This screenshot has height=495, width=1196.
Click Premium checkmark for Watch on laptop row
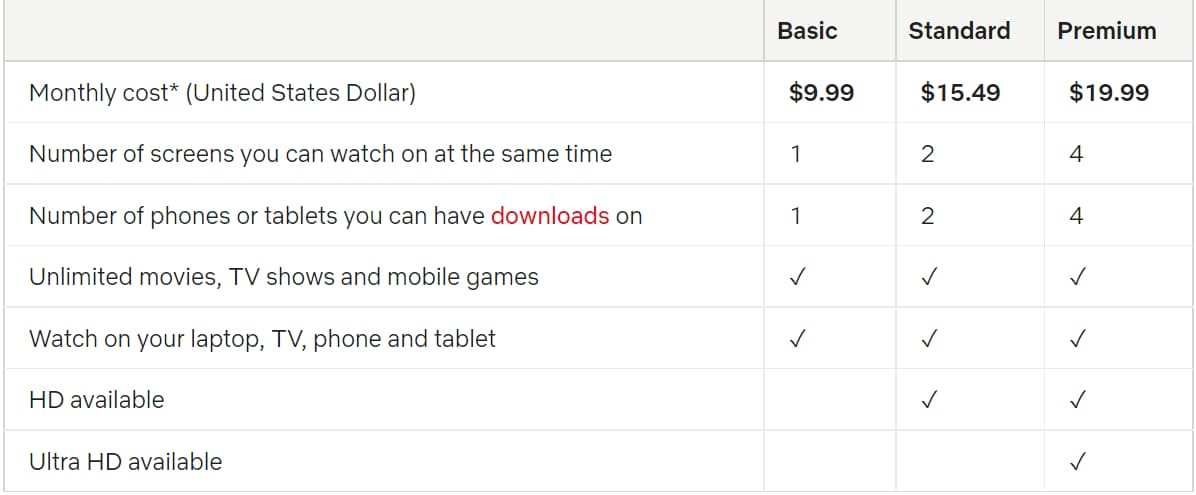1077,339
